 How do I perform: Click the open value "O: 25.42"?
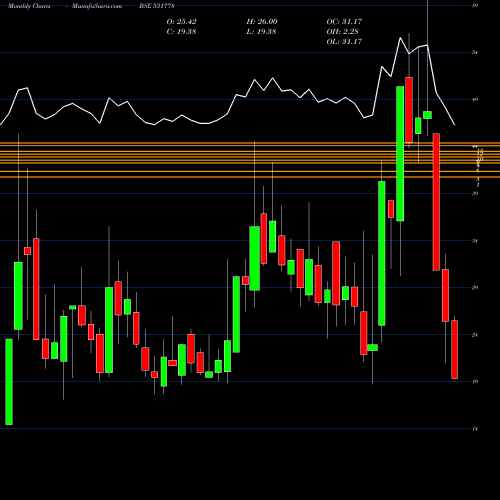[182, 22]
